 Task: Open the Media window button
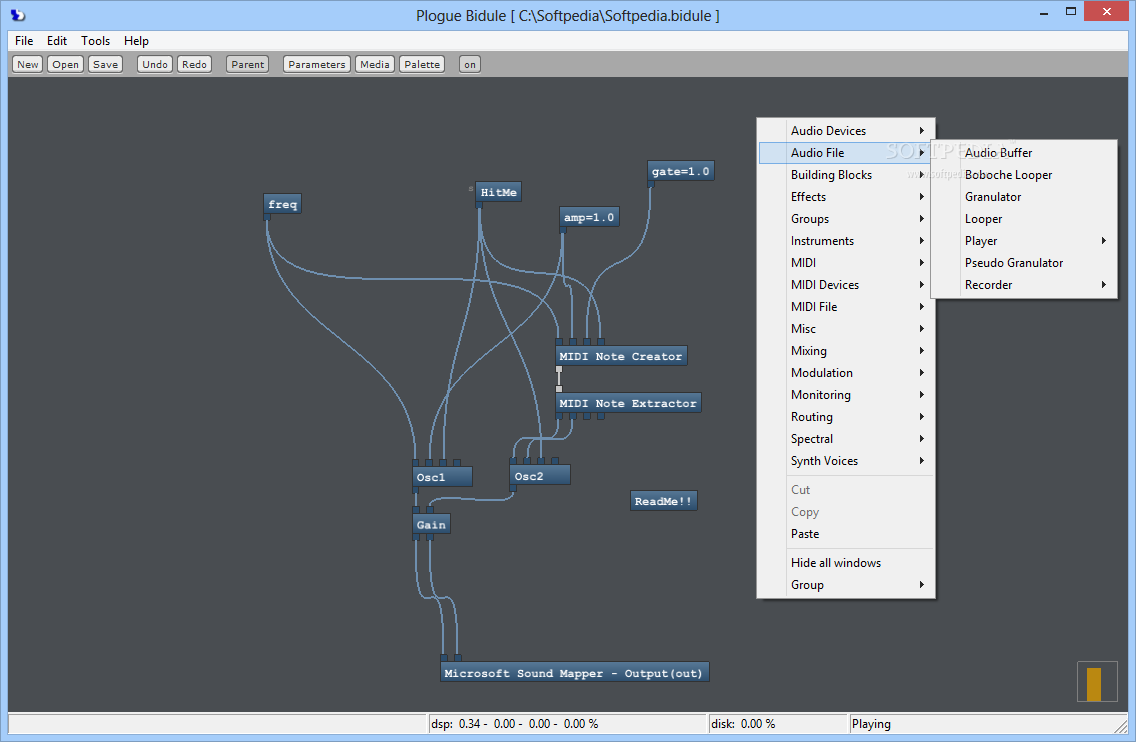coord(375,64)
